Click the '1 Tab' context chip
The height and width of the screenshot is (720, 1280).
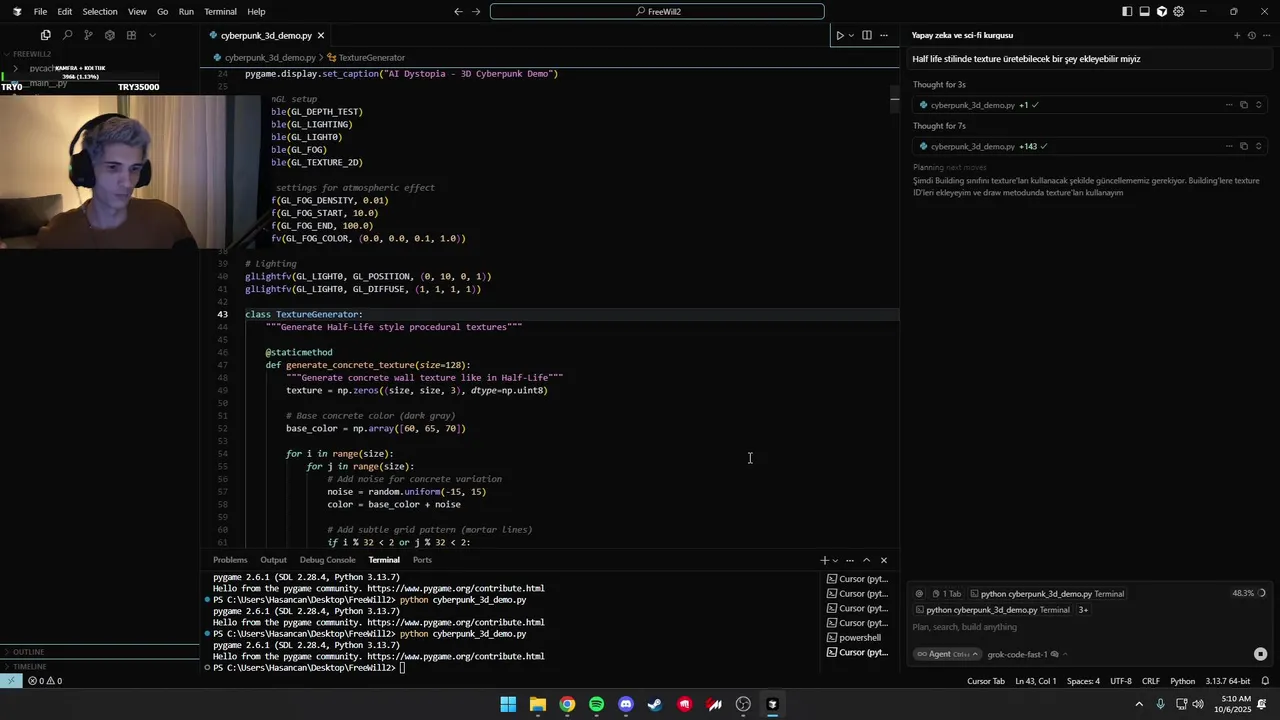pyautogui.click(x=946, y=594)
